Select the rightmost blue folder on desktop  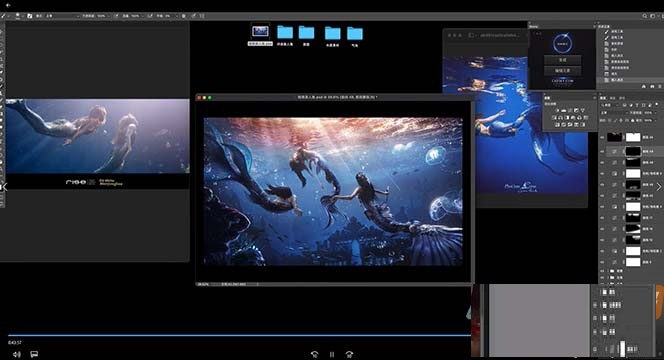pyautogui.click(x=355, y=33)
